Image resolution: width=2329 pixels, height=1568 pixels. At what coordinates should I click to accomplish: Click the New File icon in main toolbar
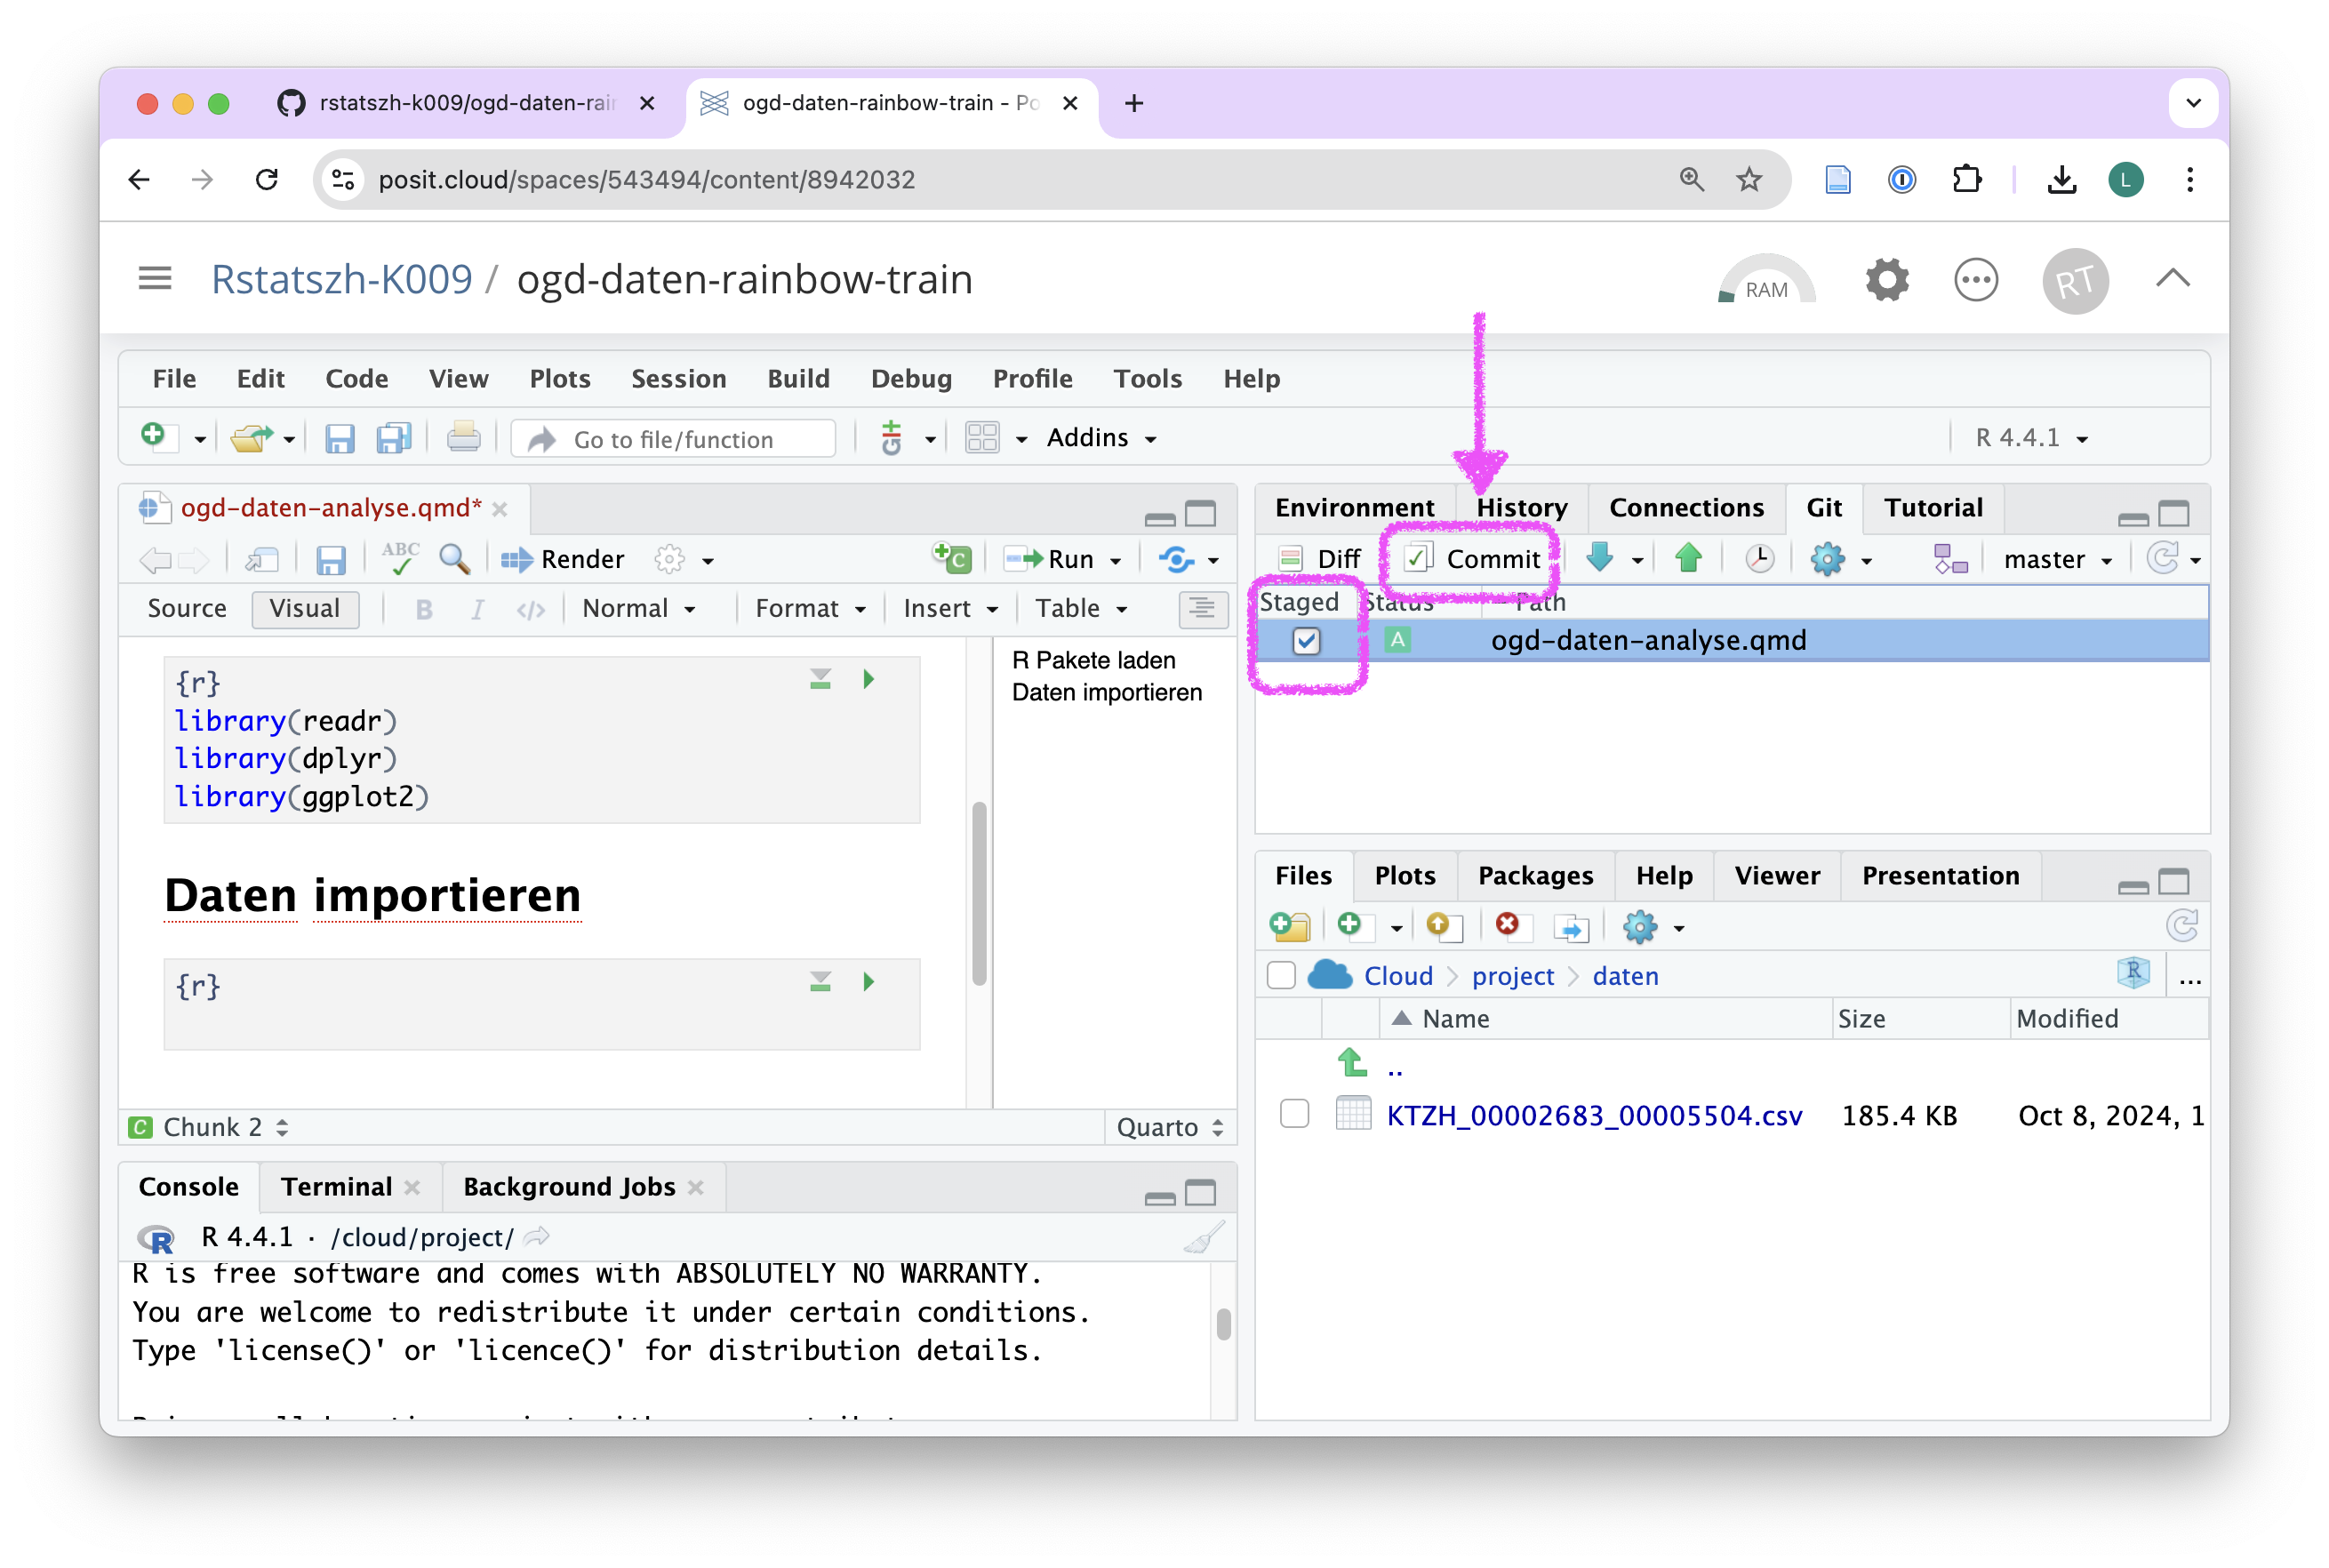(x=155, y=437)
